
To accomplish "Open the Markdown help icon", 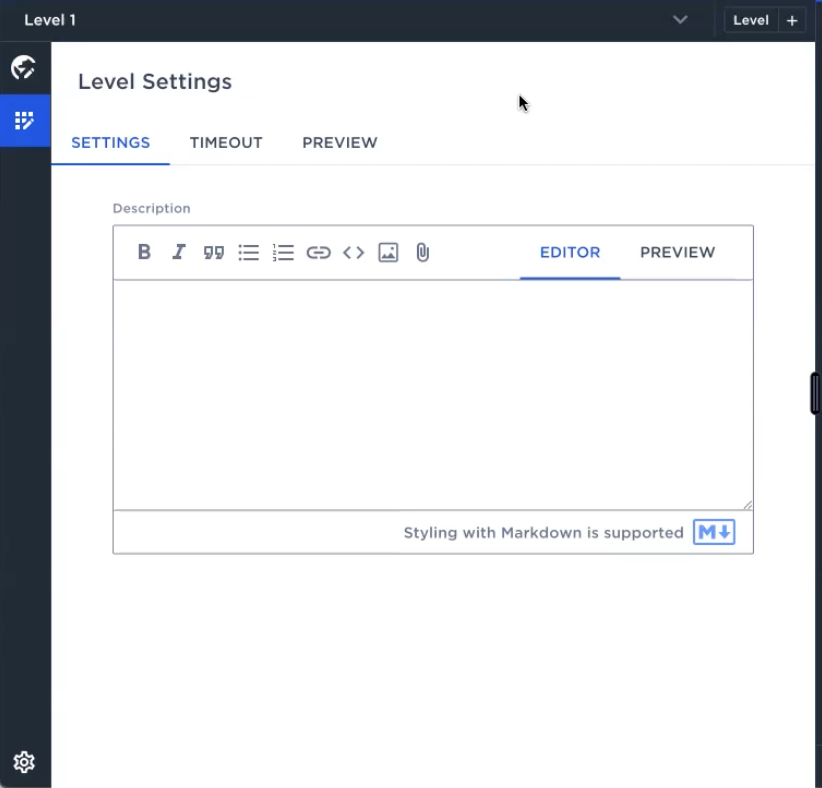I will point(713,532).
